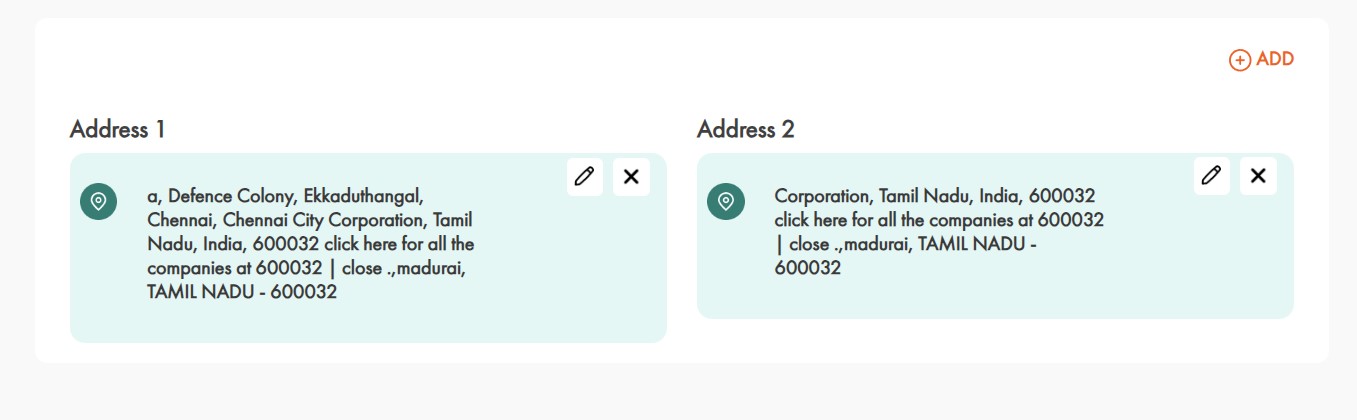Image resolution: width=1357 pixels, height=420 pixels.
Task: Click the Address 1 heading
Action: (x=117, y=129)
